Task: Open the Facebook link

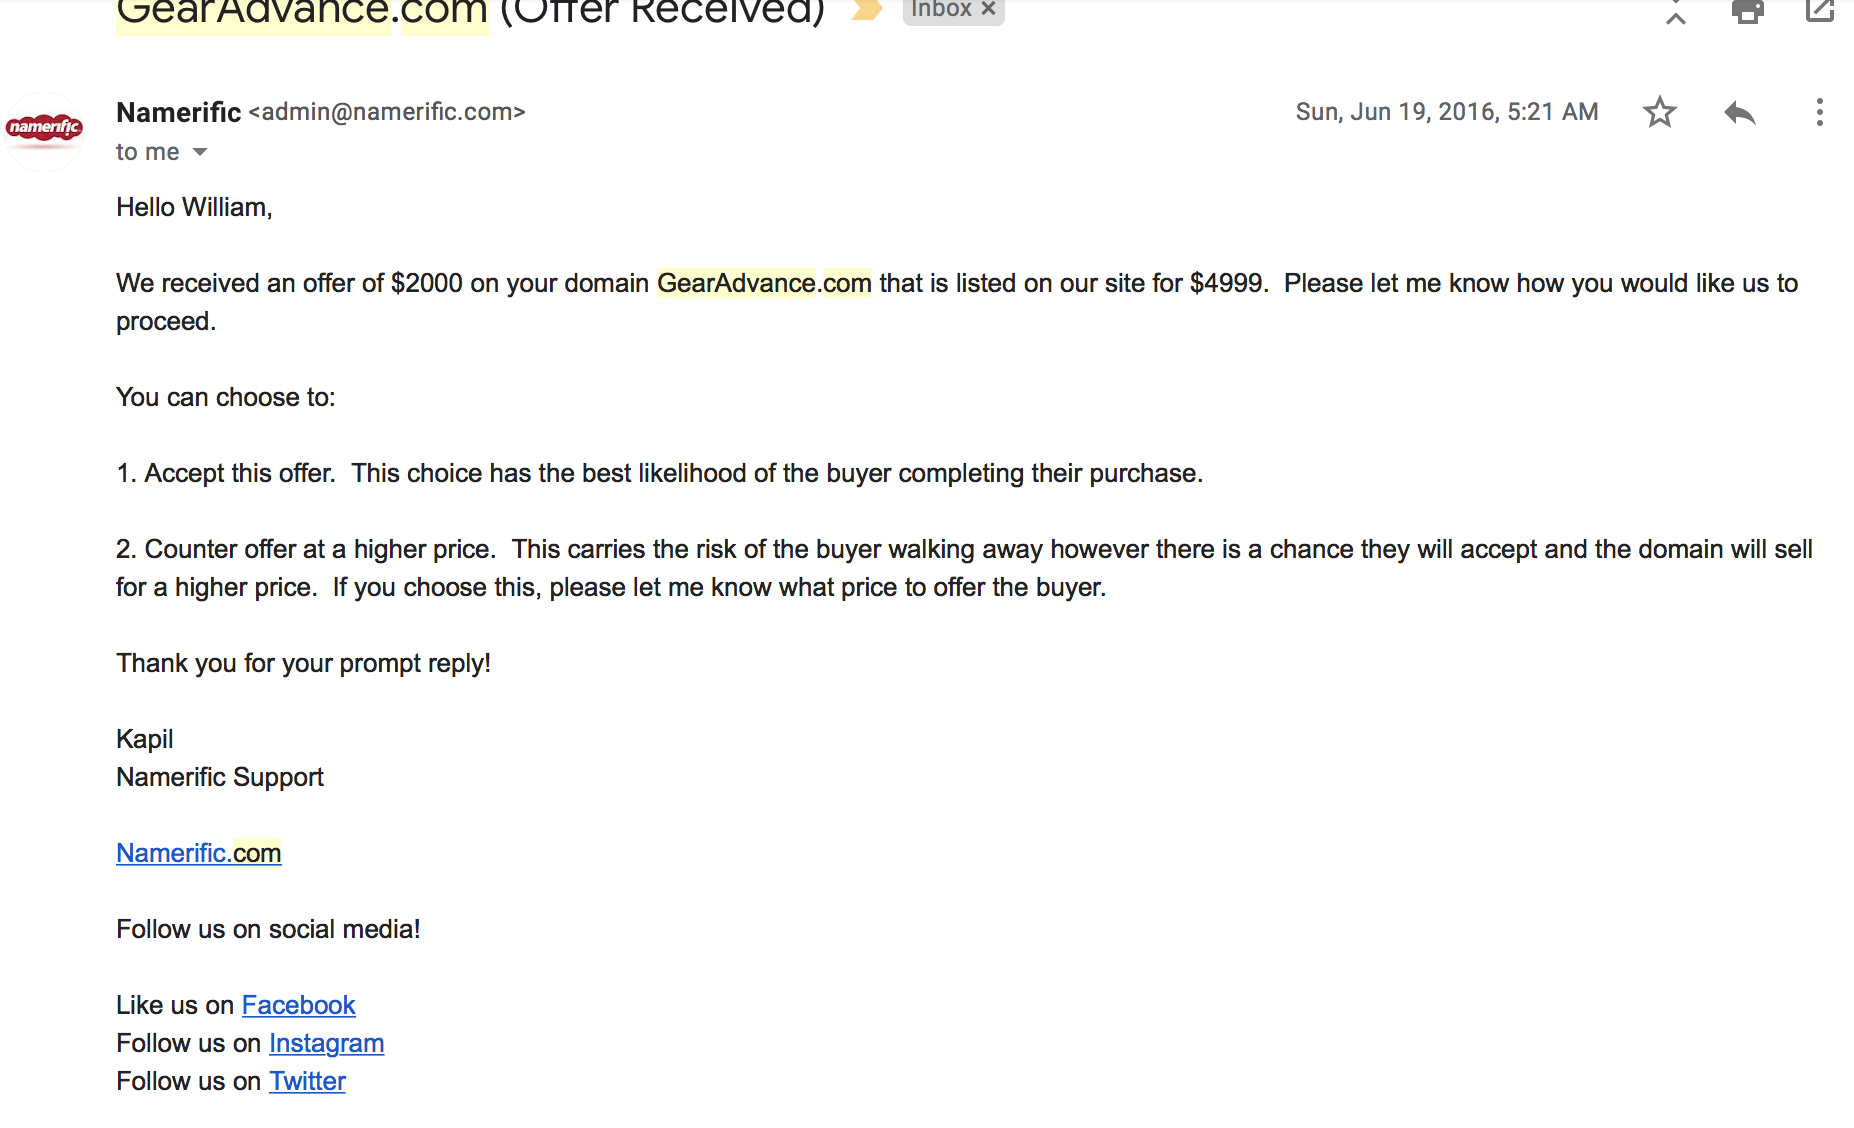Action: [x=298, y=1005]
